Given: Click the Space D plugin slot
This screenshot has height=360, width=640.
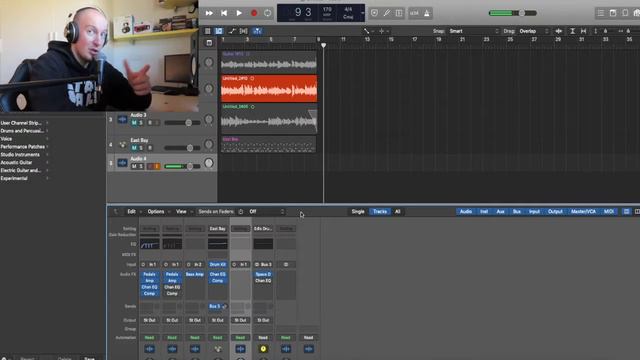Looking at the screenshot, I should (x=263, y=274).
